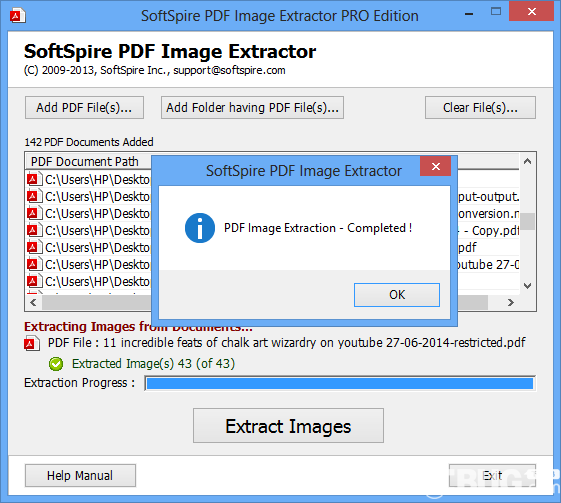This screenshot has width=561, height=503.
Task: Click 'PDF Image Extraction - Completed !' message
Action: 318,228
